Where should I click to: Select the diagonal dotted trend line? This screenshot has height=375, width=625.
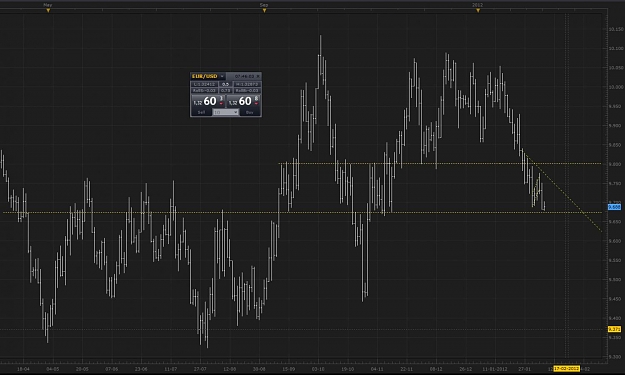click(x=562, y=191)
